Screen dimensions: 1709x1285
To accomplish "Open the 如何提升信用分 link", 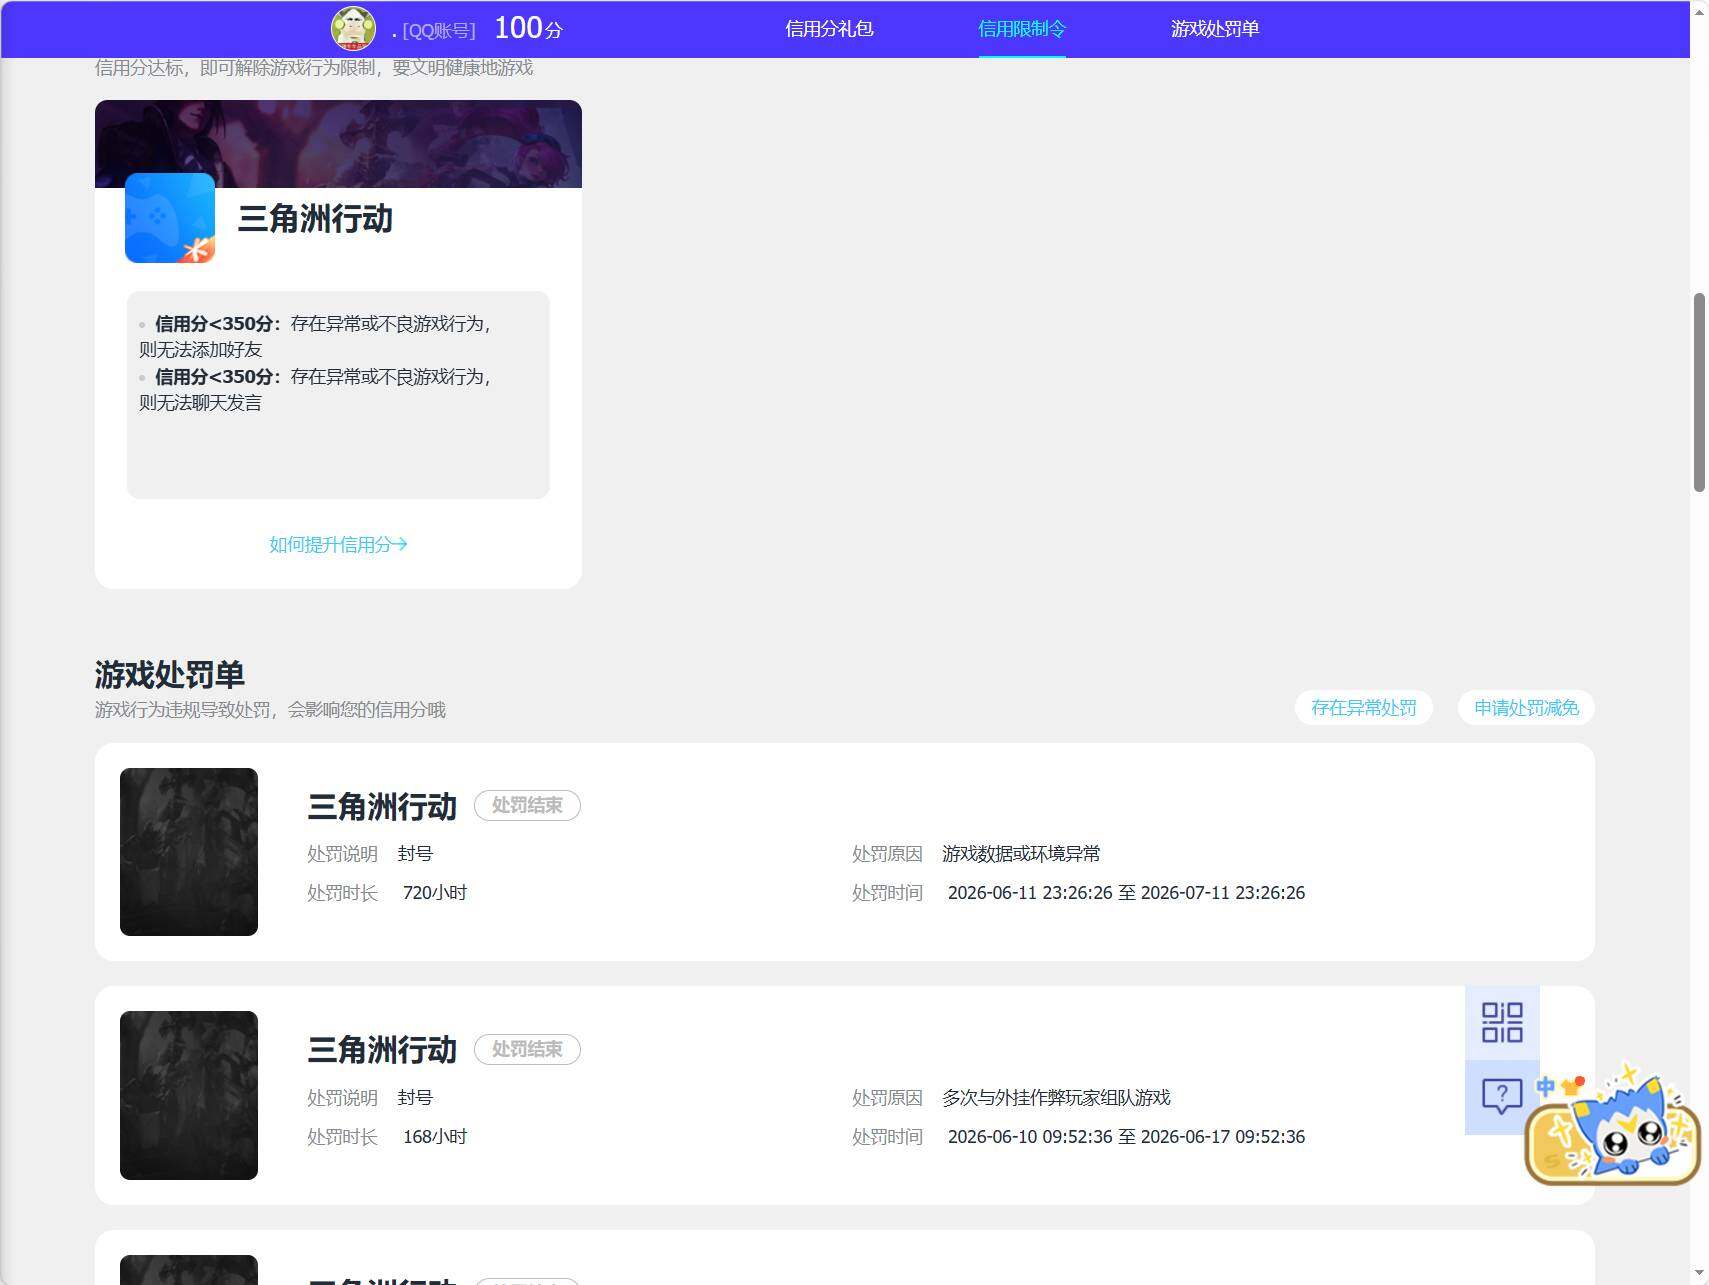I will coord(338,545).
